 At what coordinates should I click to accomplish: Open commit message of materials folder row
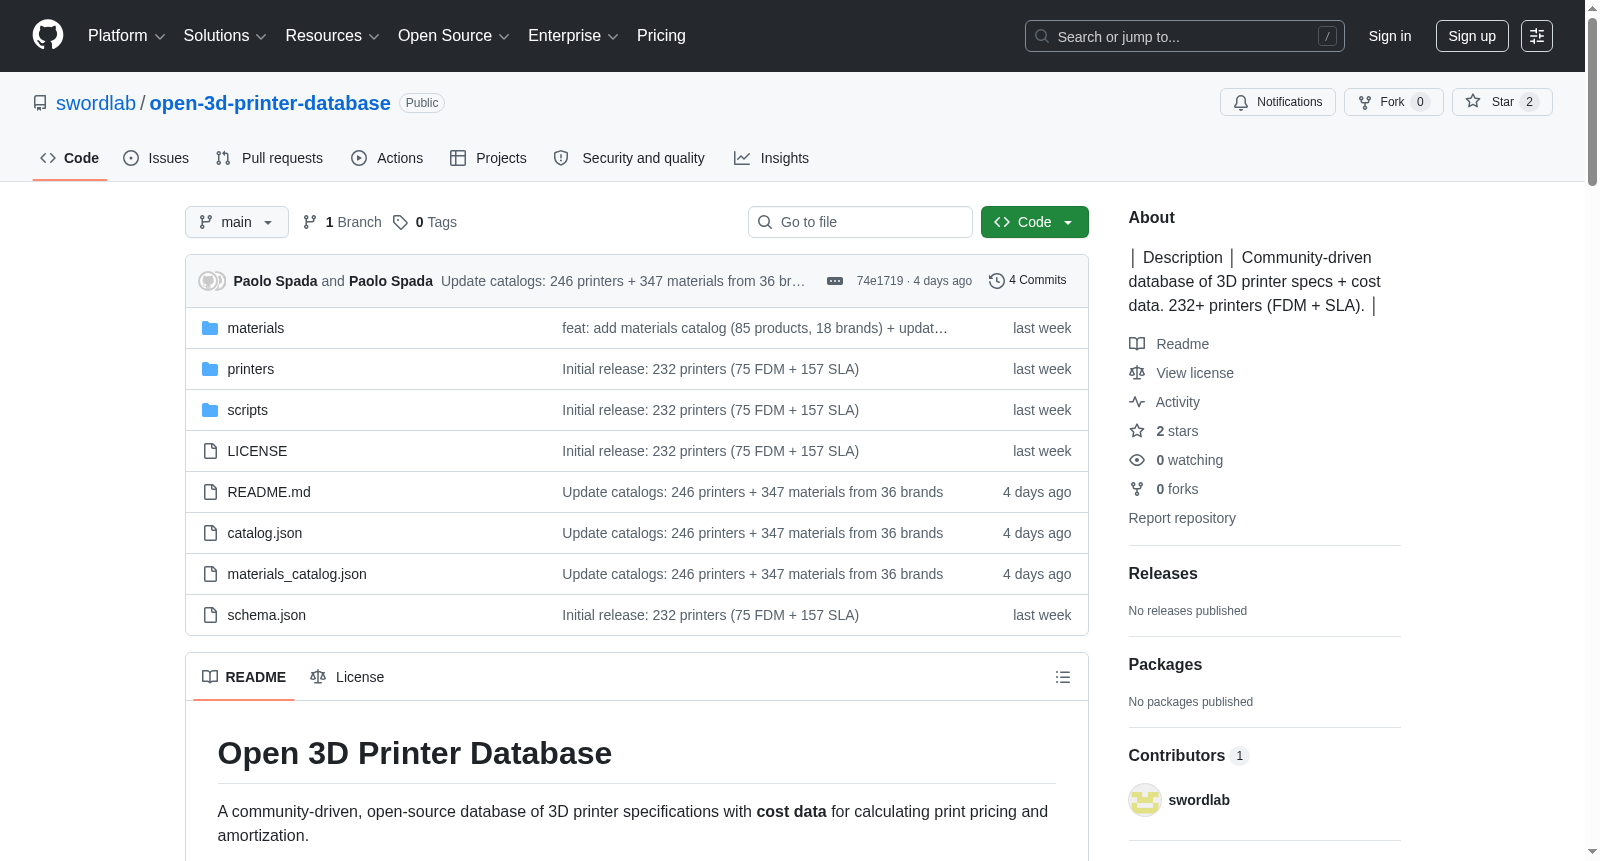(755, 328)
